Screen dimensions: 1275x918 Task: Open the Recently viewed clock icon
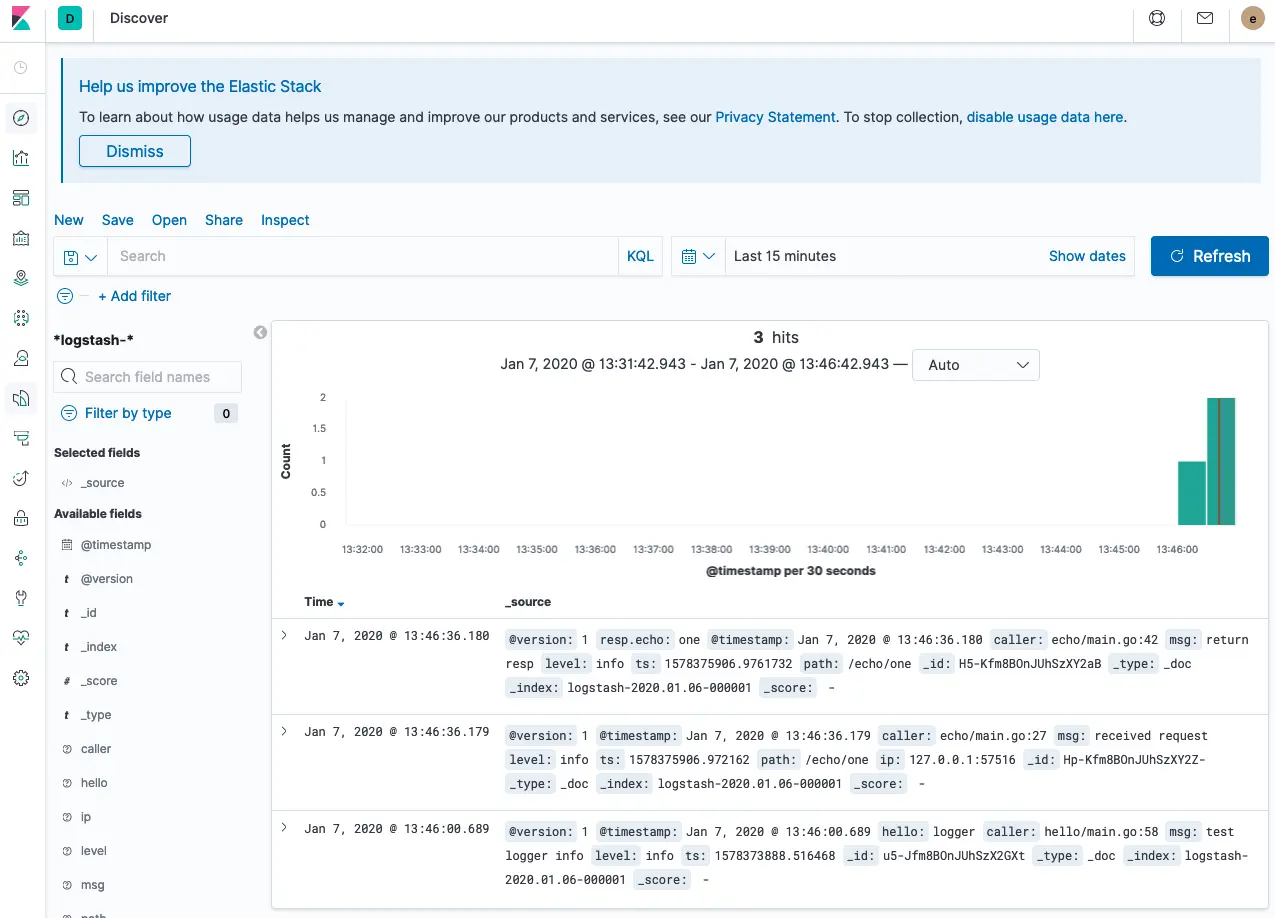[21, 68]
